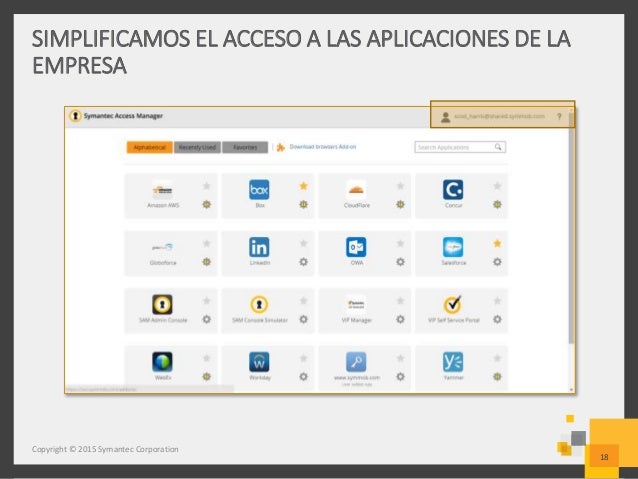Toggle favorite star for Globoforce

click(x=207, y=243)
